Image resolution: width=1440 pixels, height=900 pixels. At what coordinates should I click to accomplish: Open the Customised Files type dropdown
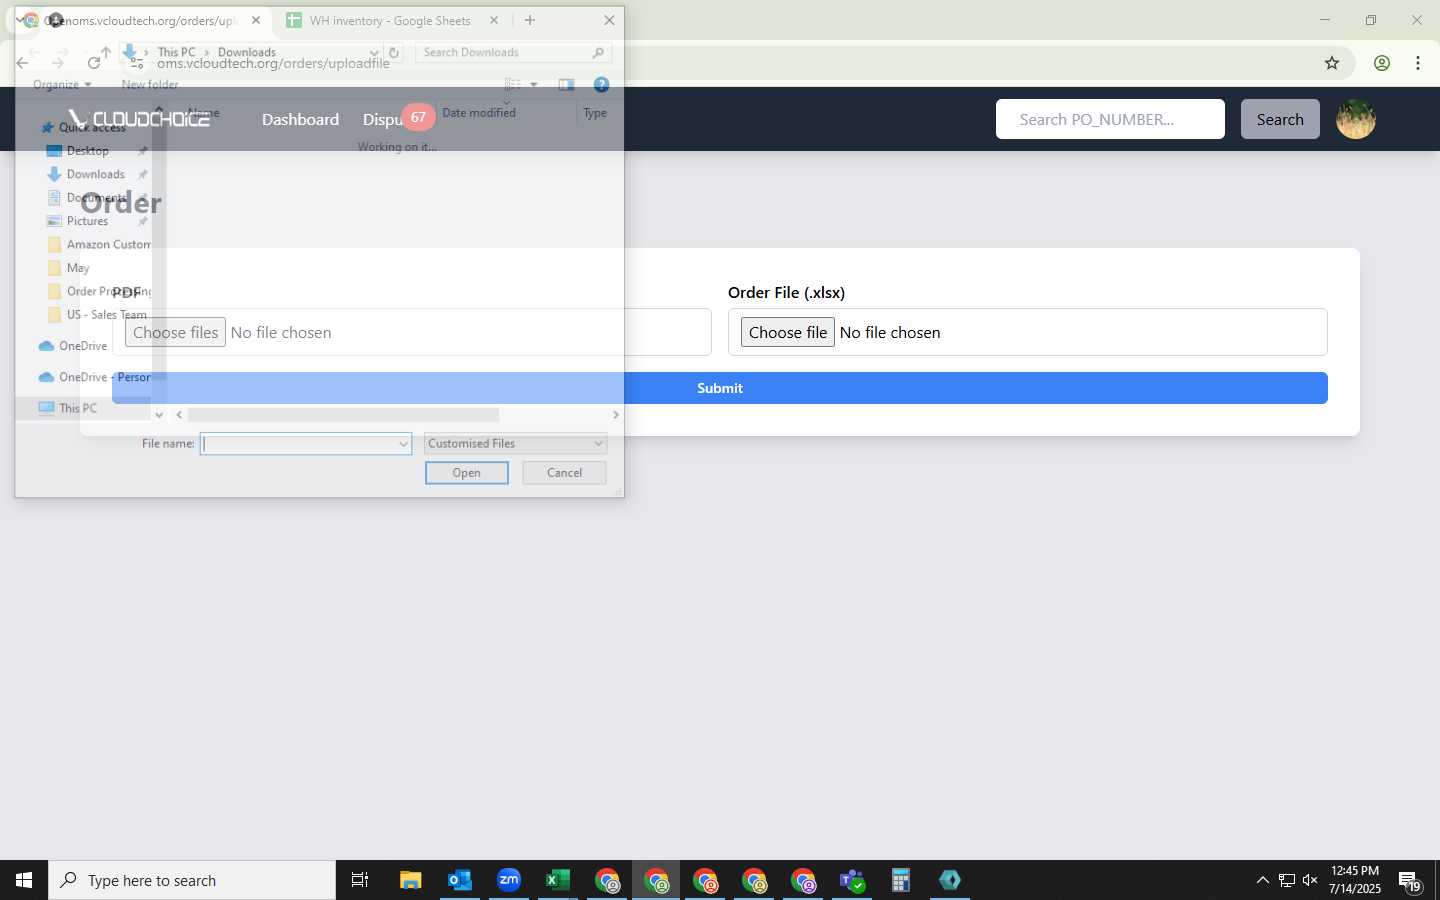[516, 444]
